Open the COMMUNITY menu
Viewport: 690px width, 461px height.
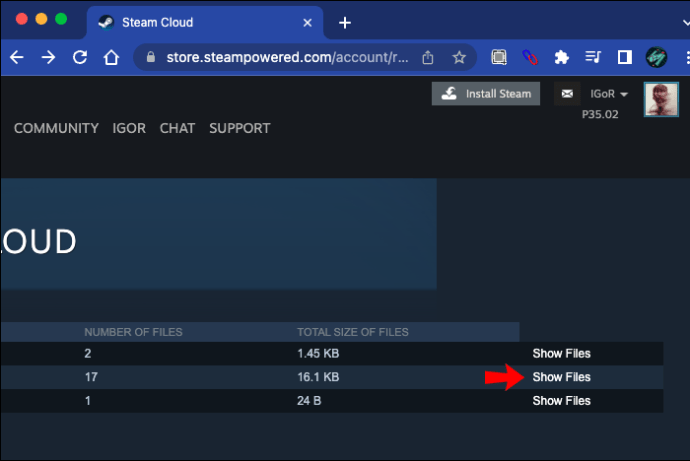(x=56, y=128)
